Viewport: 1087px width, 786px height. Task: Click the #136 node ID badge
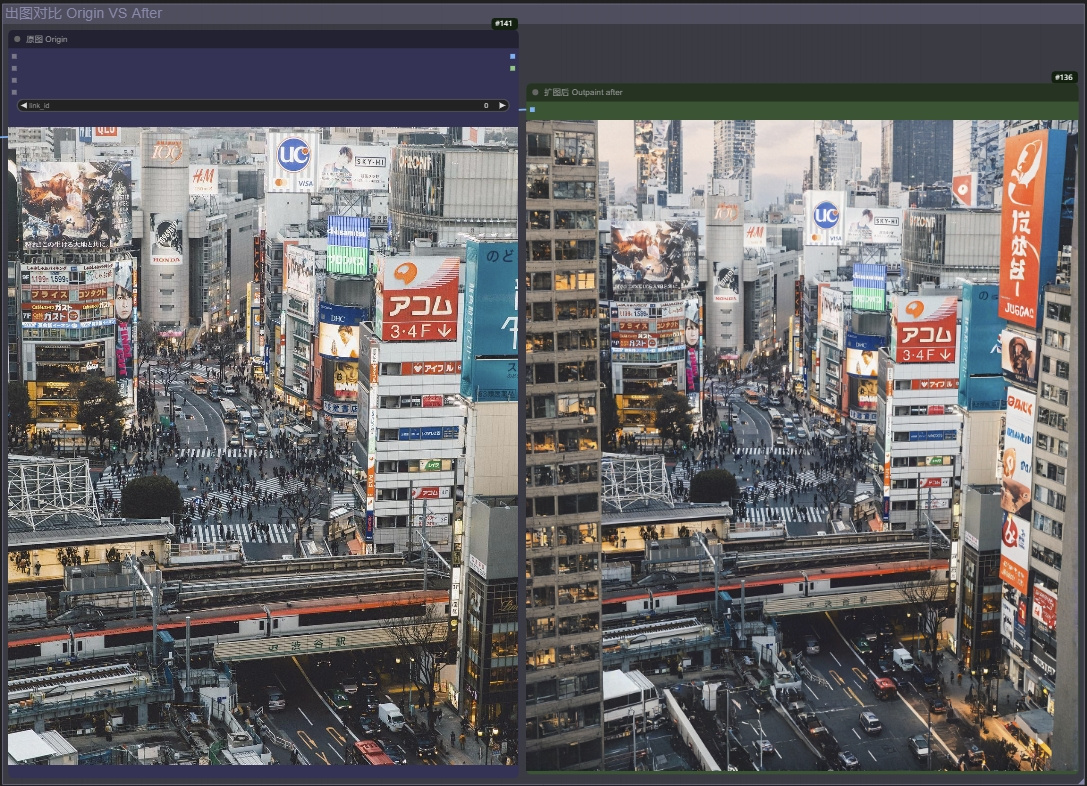coord(1063,77)
